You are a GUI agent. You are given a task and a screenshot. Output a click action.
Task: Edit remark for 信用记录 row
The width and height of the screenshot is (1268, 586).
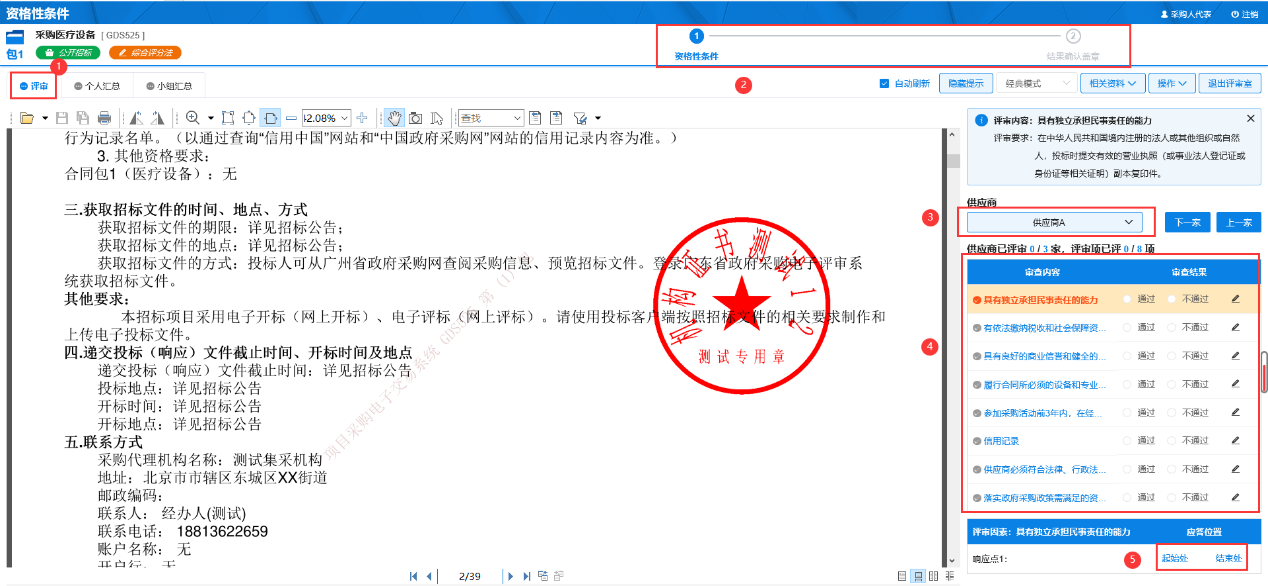[x=1236, y=440]
